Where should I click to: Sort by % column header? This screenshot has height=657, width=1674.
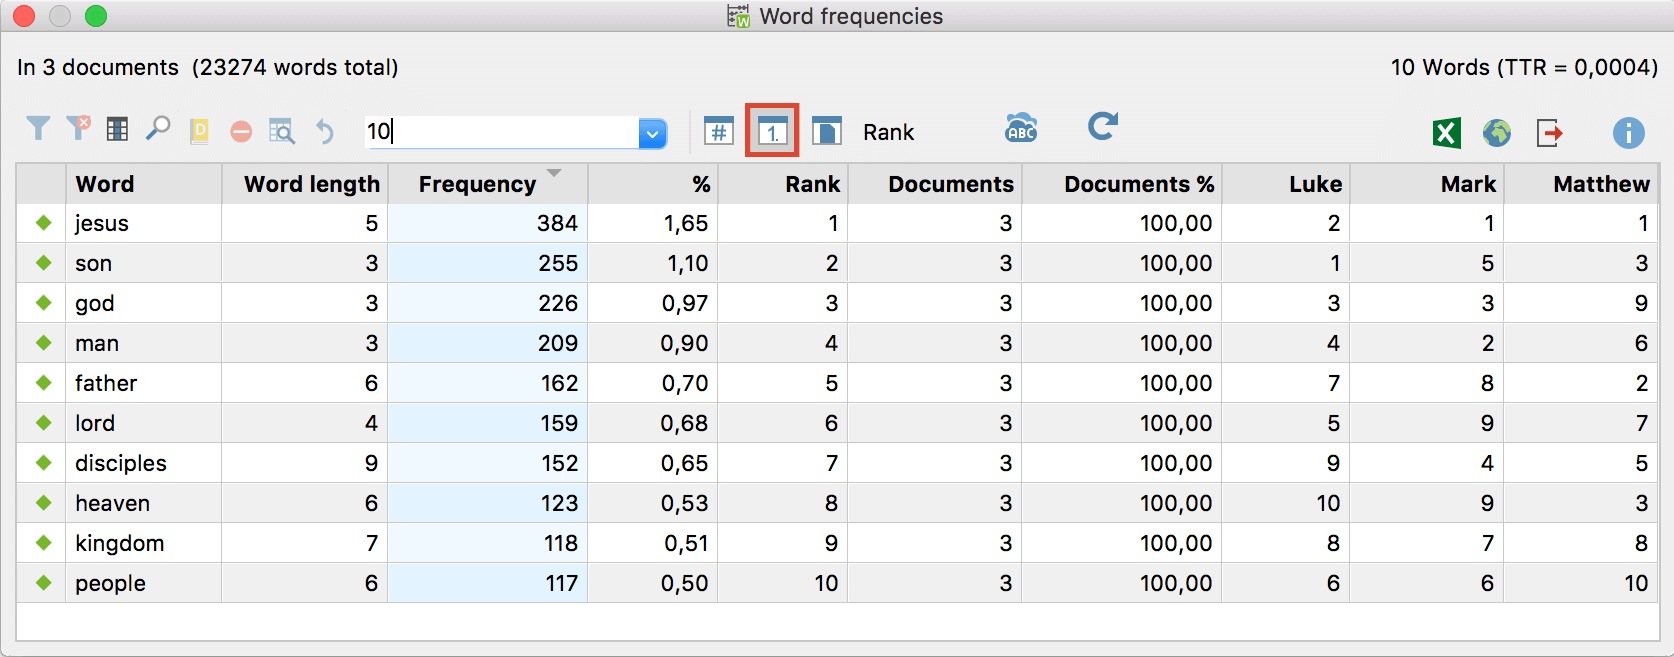tap(653, 184)
